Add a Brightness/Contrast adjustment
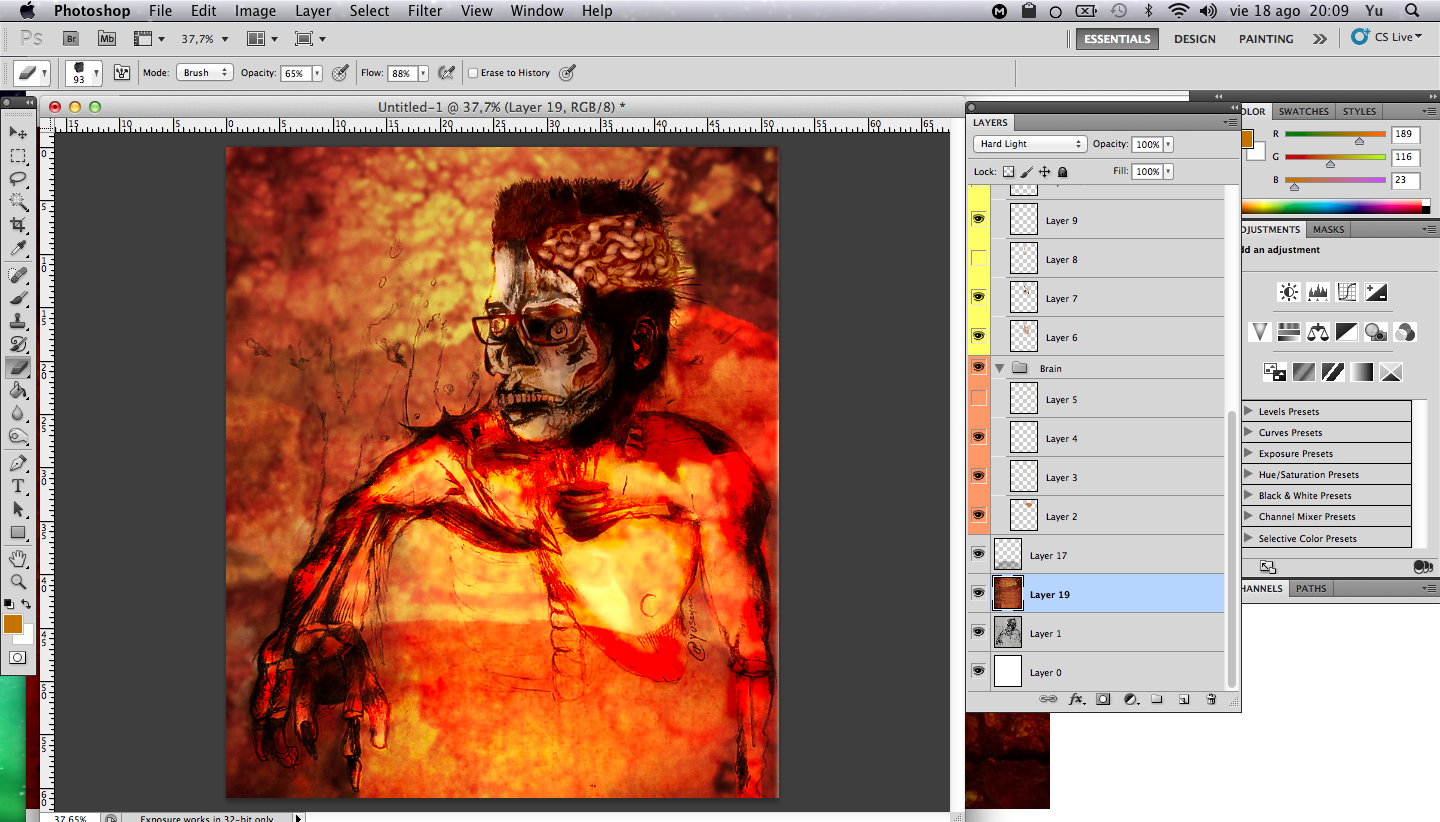 tap(1289, 292)
